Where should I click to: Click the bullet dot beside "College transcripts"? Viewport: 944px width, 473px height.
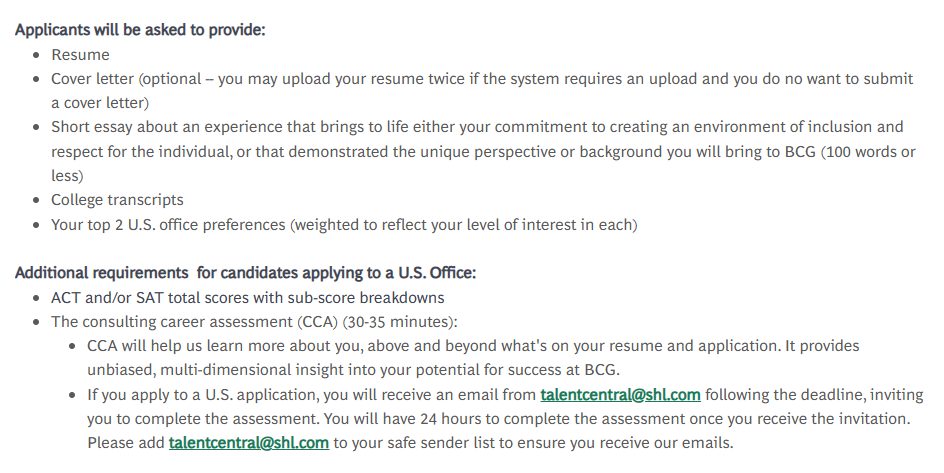coord(37,200)
